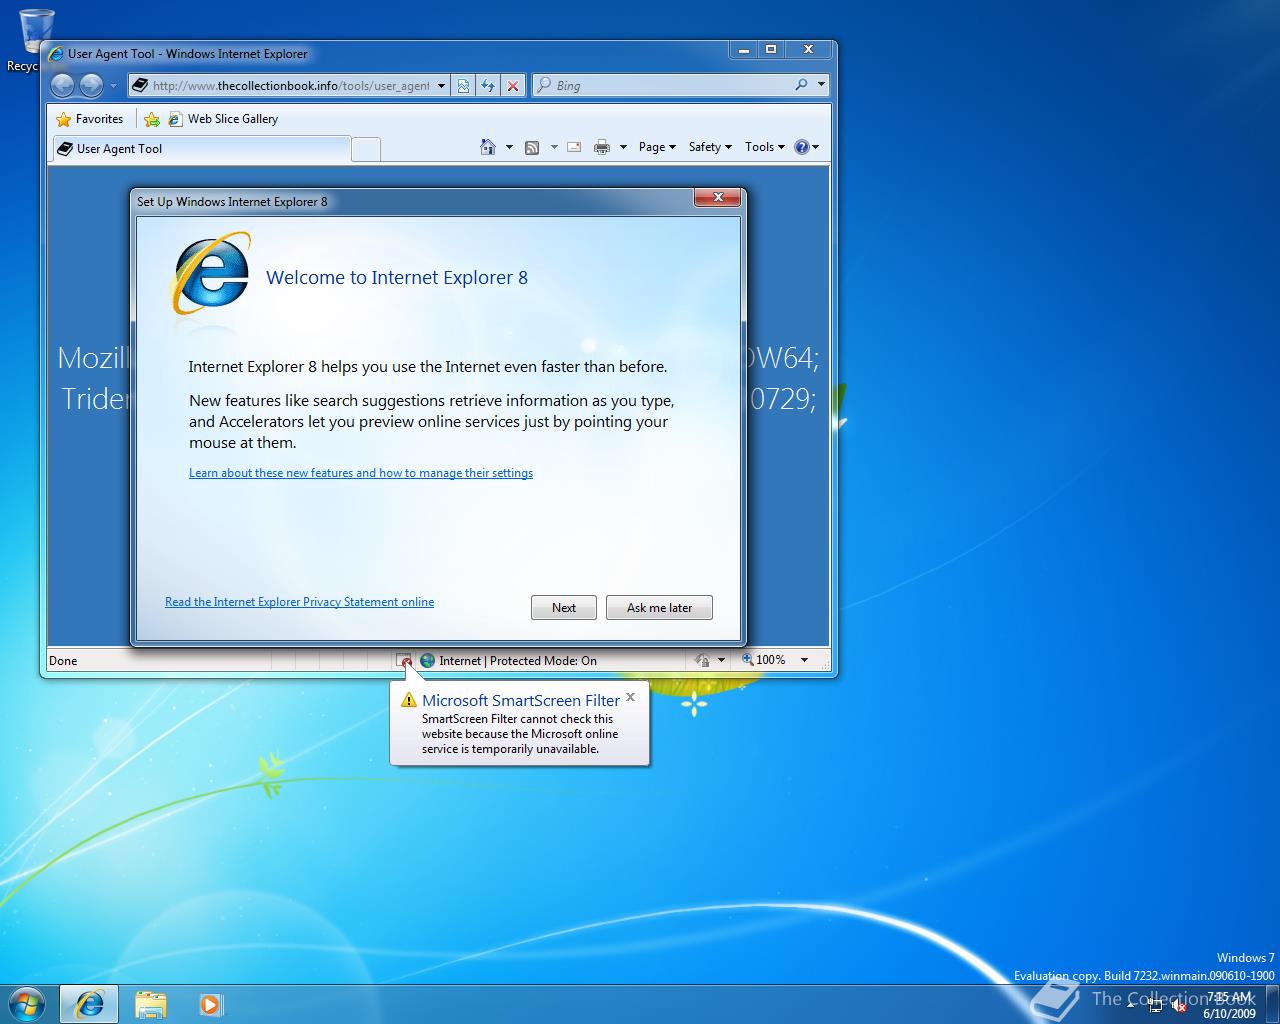Click Ask me later button

click(659, 608)
